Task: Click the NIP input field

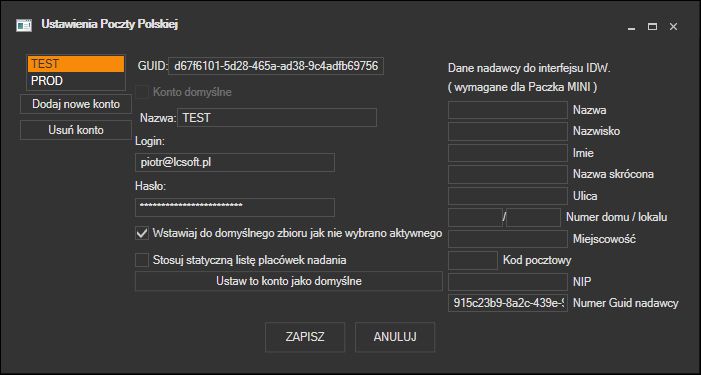Action: click(508, 282)
